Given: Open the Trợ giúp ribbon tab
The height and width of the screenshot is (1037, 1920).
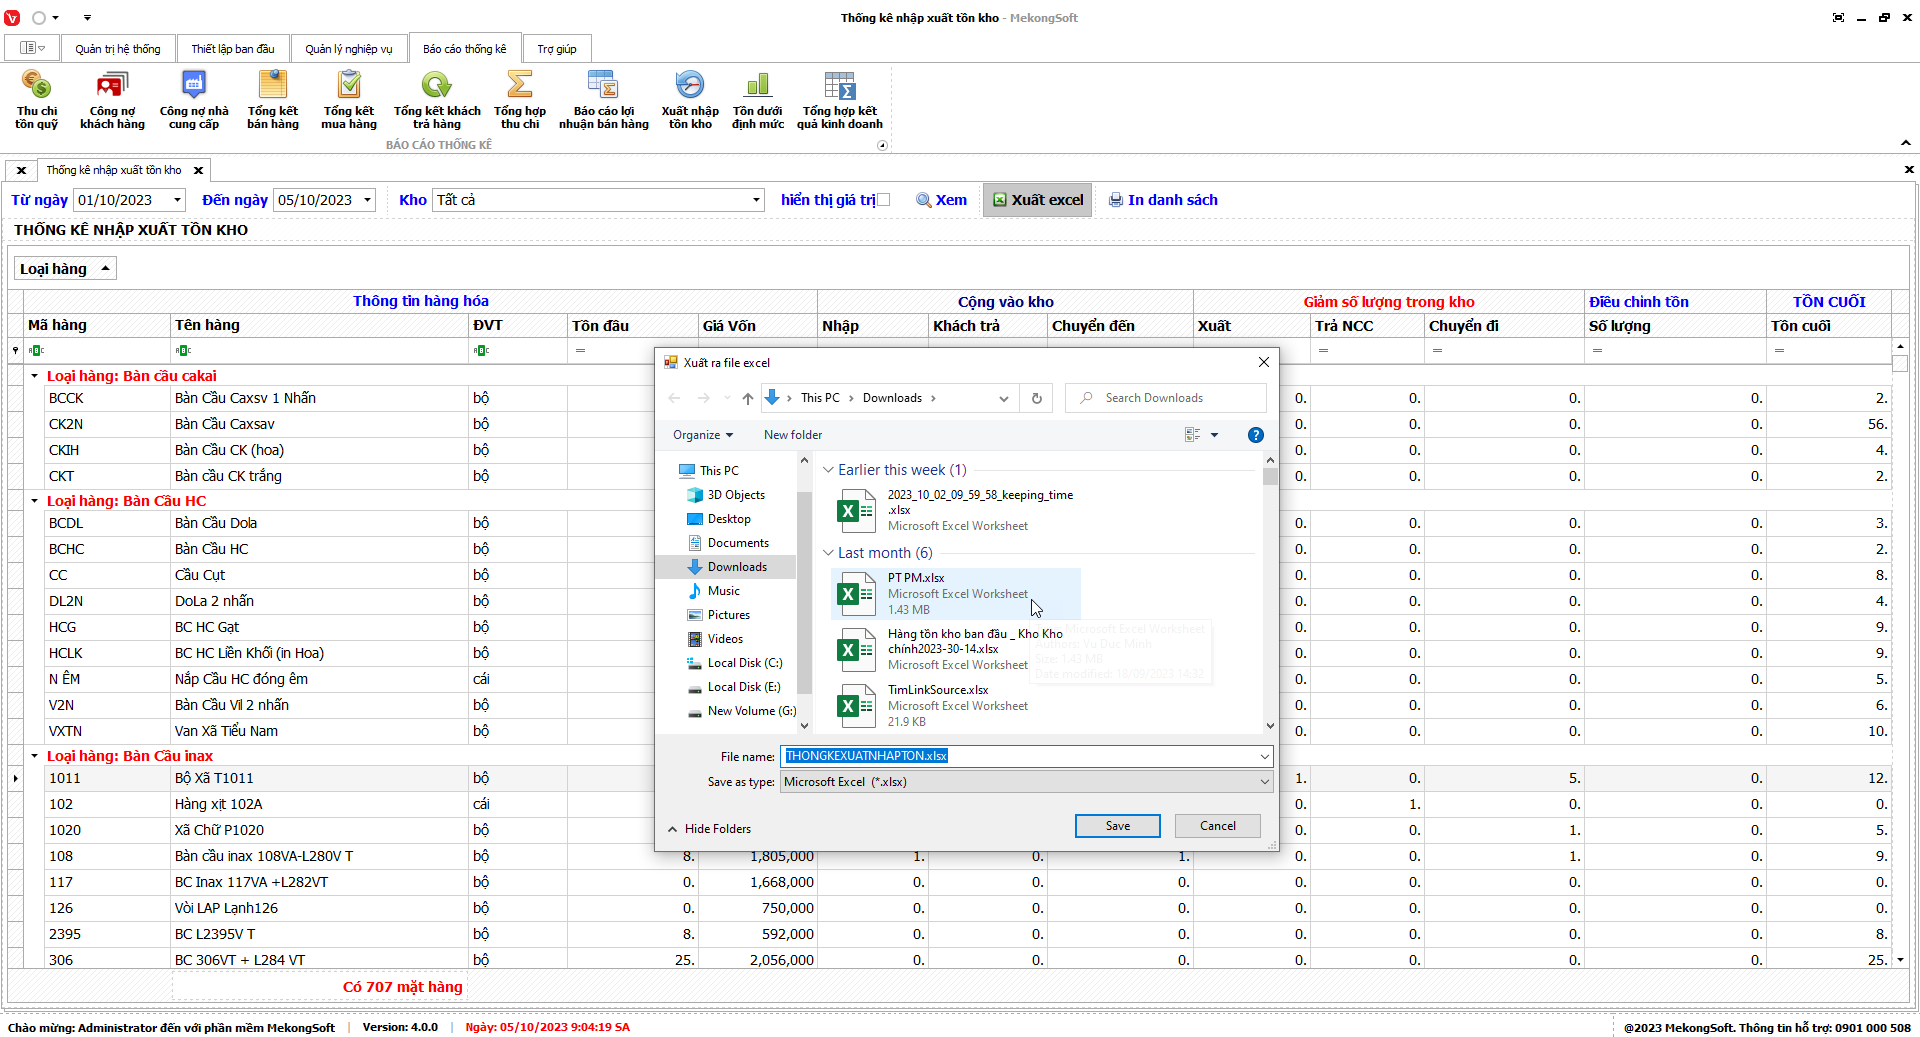Looking at the screenshot, I should click(556, 49).
